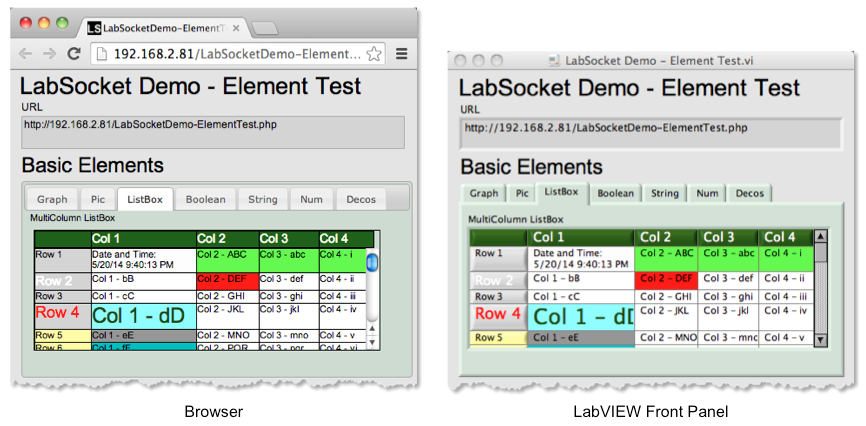Select the Row 1 header in the browser listbox

tap(62, 260)
